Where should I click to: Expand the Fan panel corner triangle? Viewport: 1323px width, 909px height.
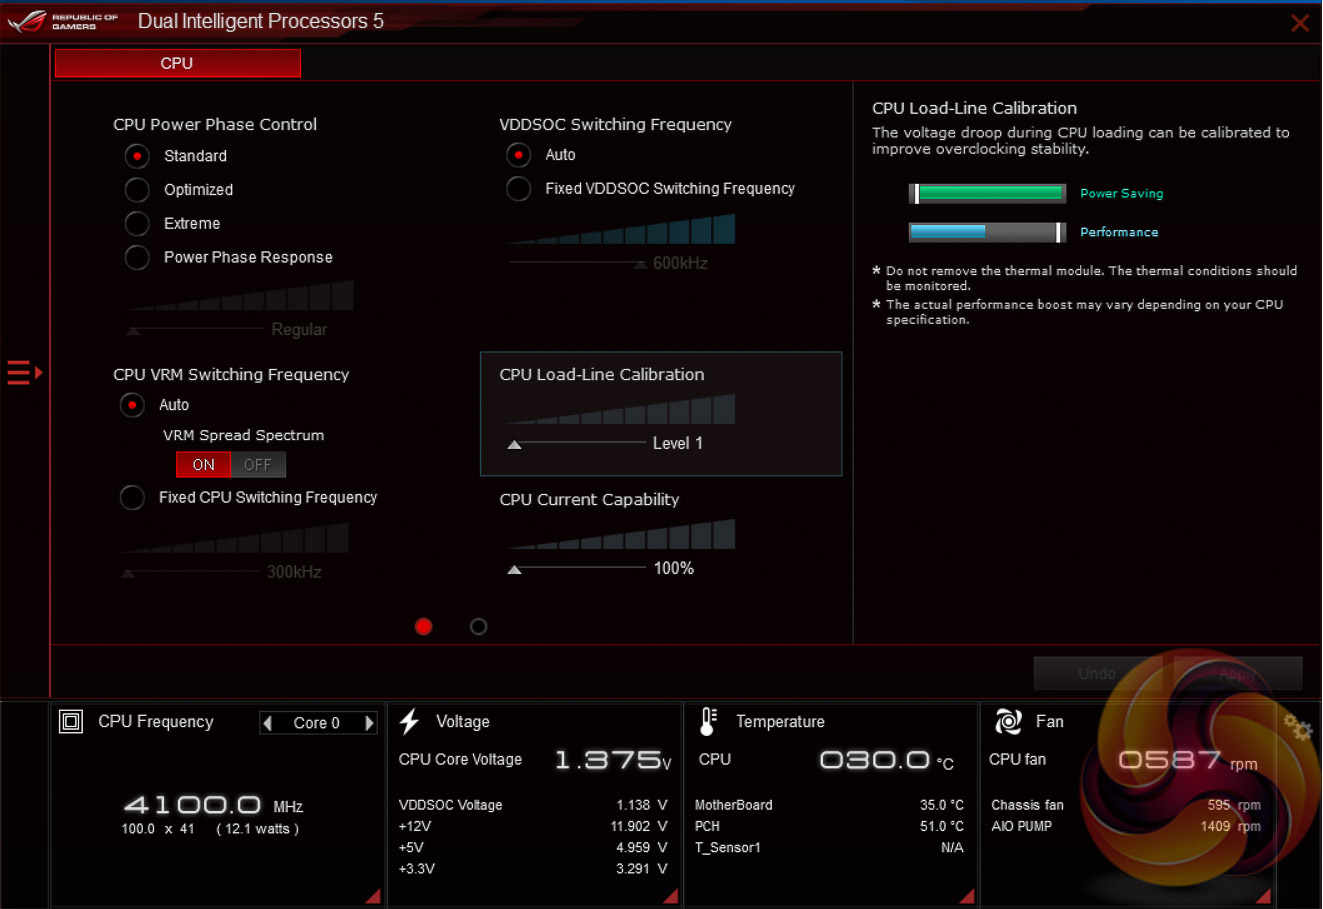1264,896
